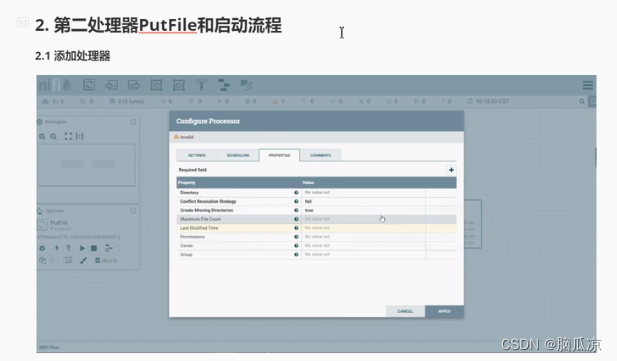Viewport: 617px width, 361px height.
Task: Select the Process Group toolbar icon
Action: tap(156, 85)
